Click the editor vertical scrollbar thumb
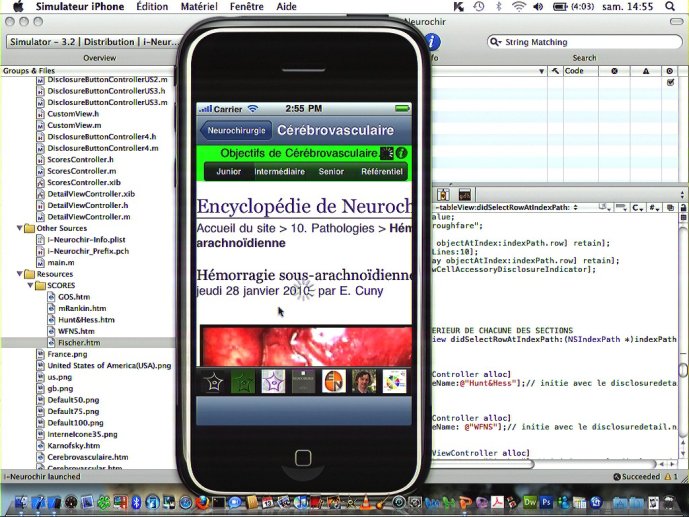689x517 pixels. [683, 369]
